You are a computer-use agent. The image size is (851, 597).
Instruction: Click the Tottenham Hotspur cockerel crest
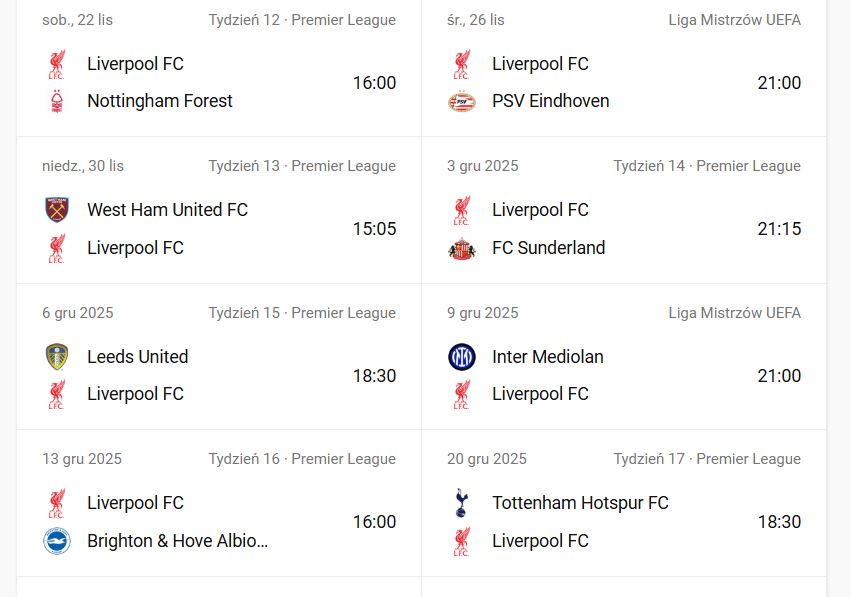462,503
